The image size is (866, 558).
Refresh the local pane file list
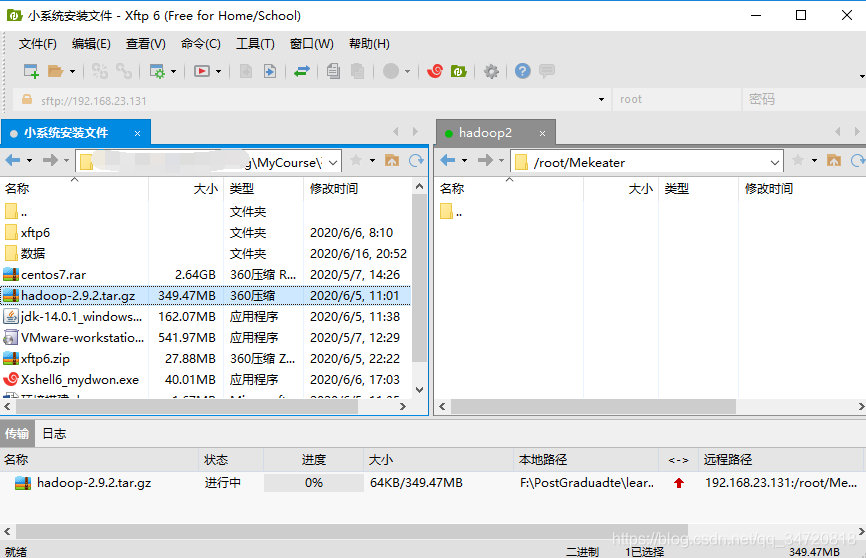click(416, 160)
